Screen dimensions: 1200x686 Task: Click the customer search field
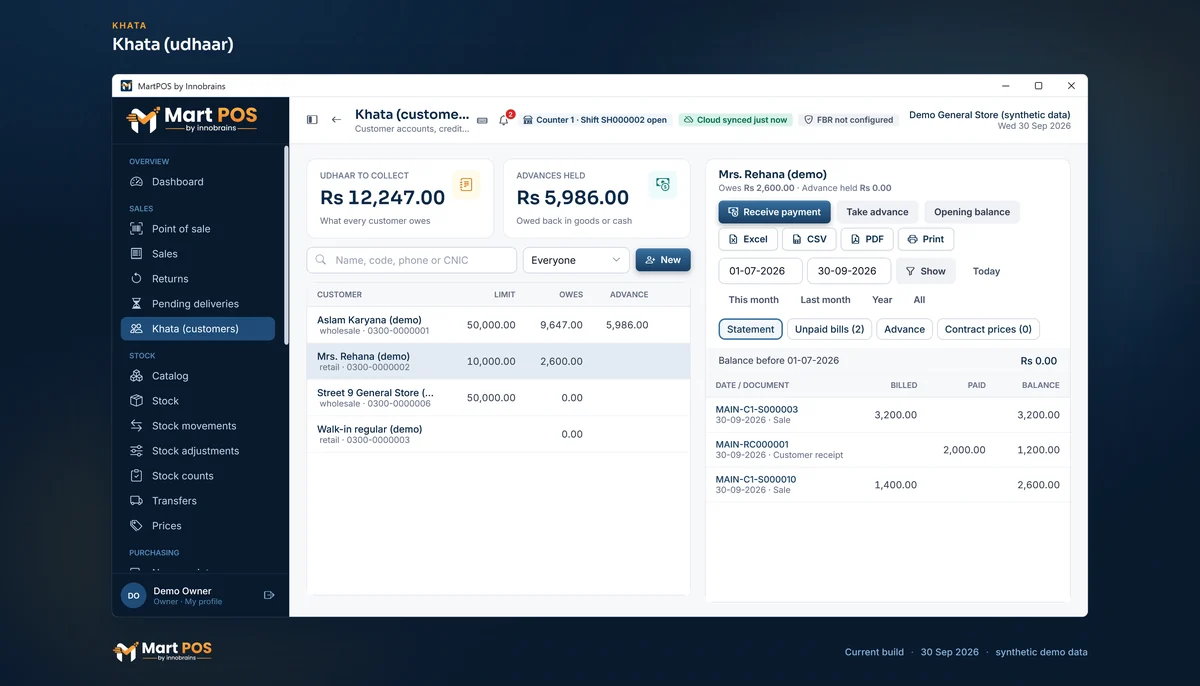pyautogui.click(x=412, y=260)
